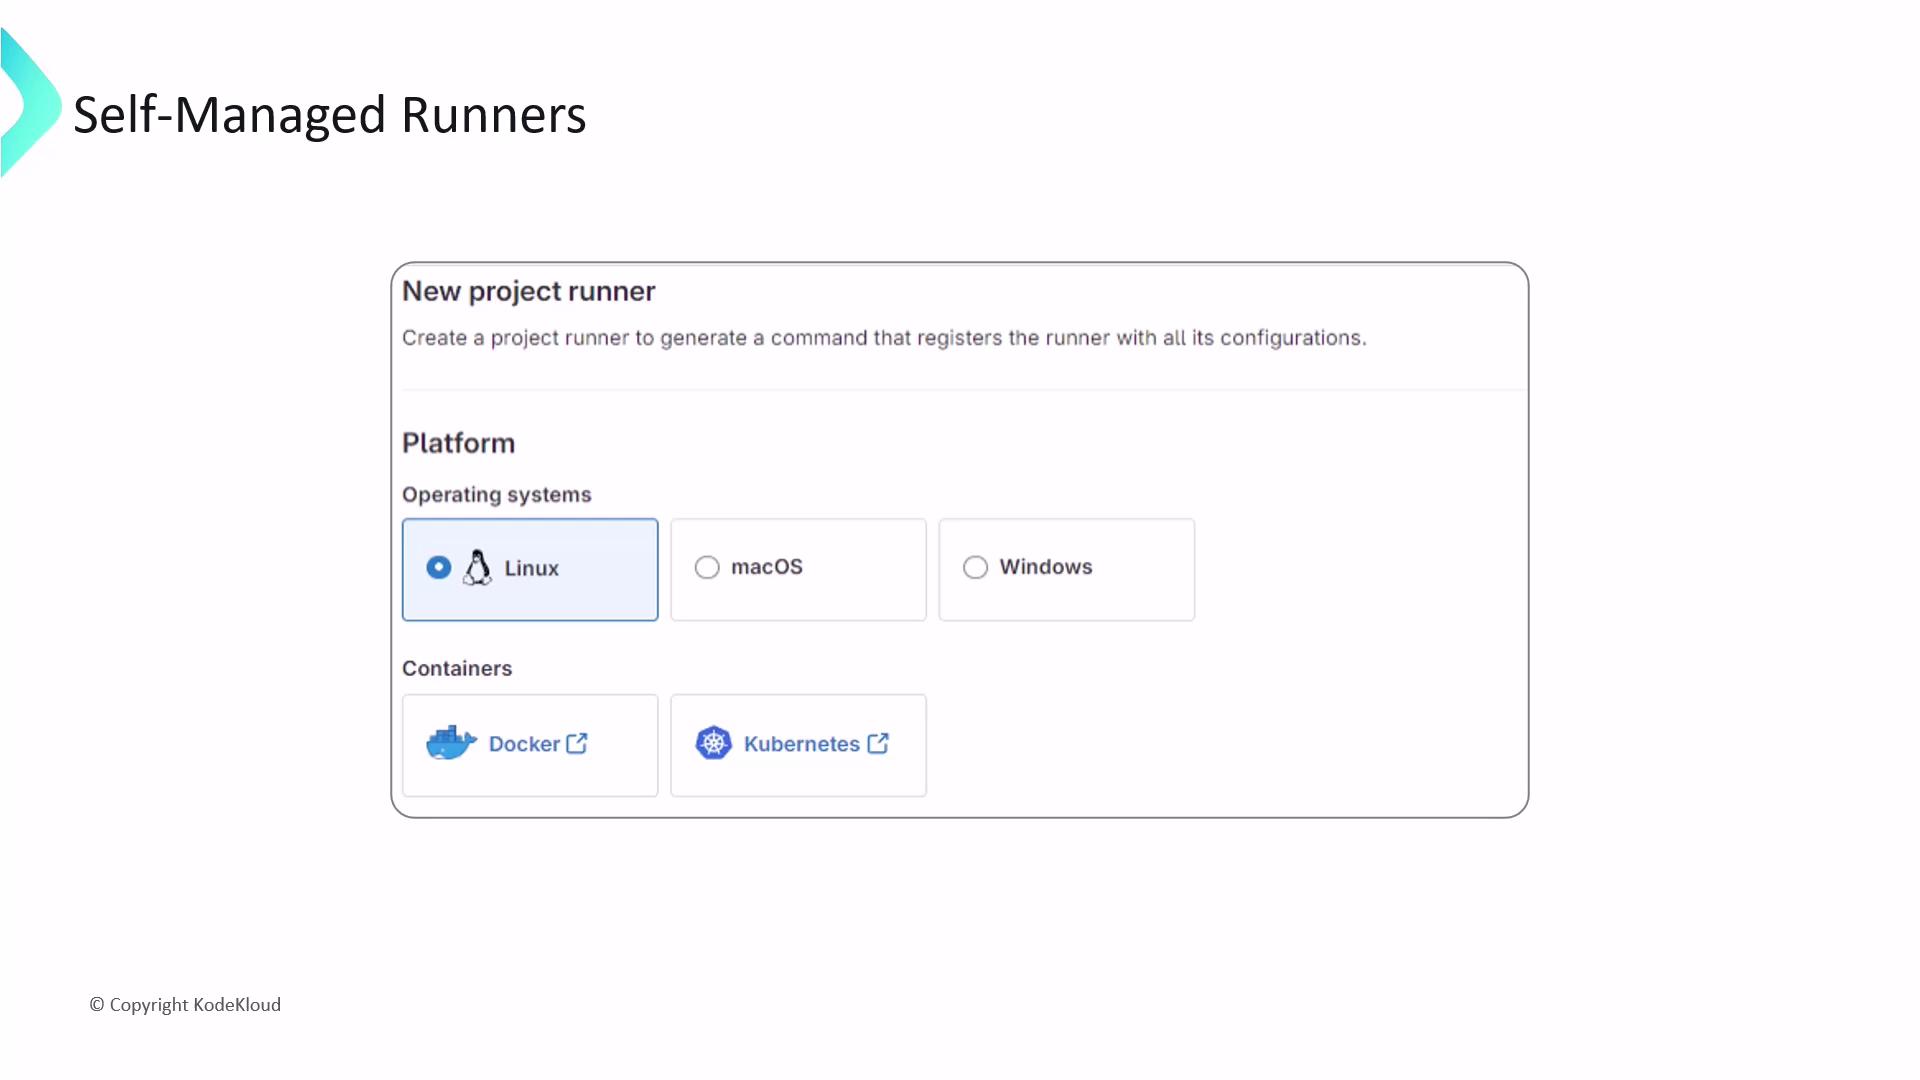Click external link icon next to Docker
The width and height of the screenshot is (1920, 1080).
pyautogui.click(x=577, y=743)
